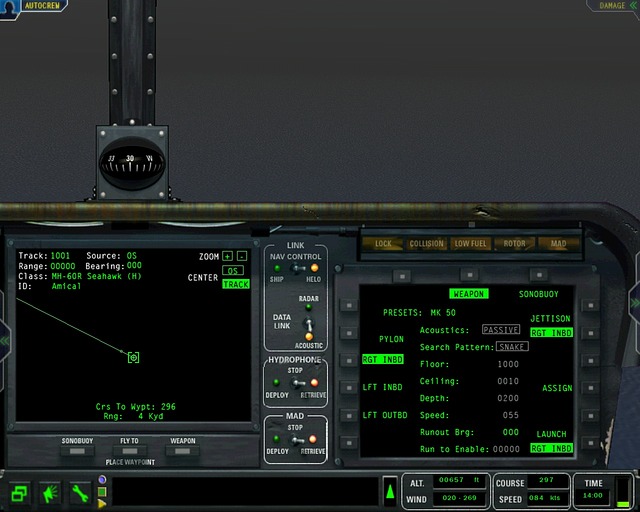Switch to the WEAPON page on the MFD
The width and height of the screenshot is (640, 512).
469,294
